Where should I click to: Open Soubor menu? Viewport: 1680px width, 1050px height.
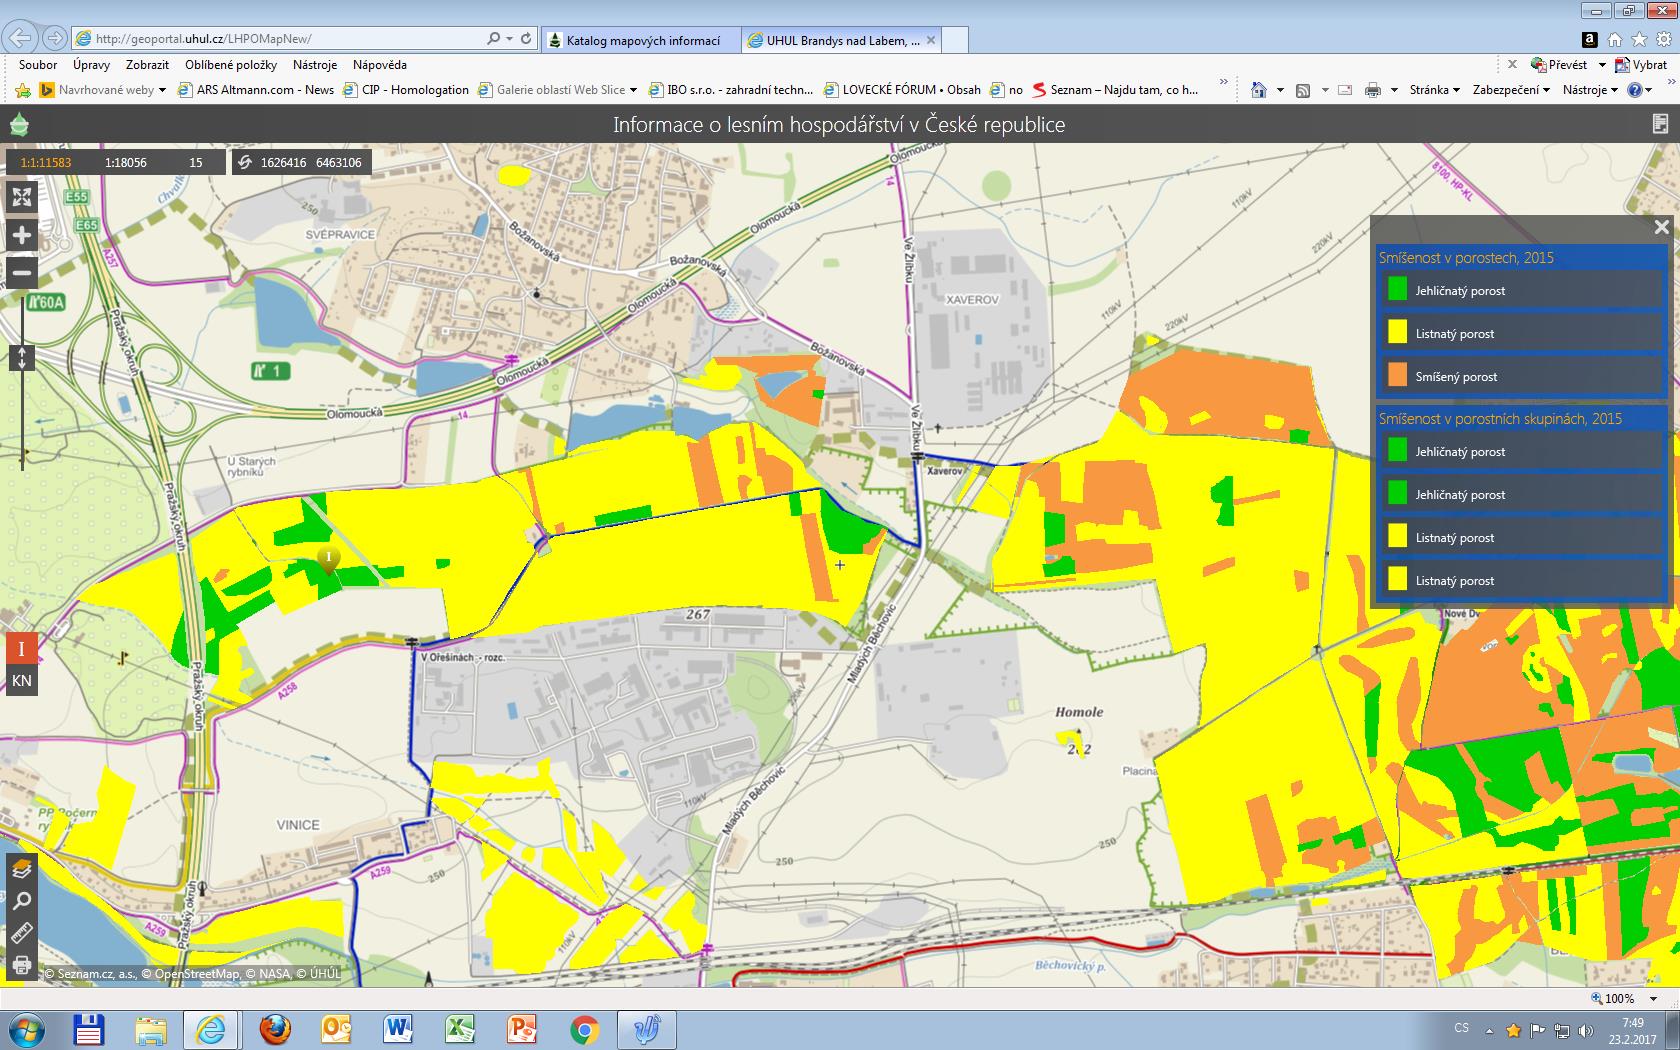[38, 64]
